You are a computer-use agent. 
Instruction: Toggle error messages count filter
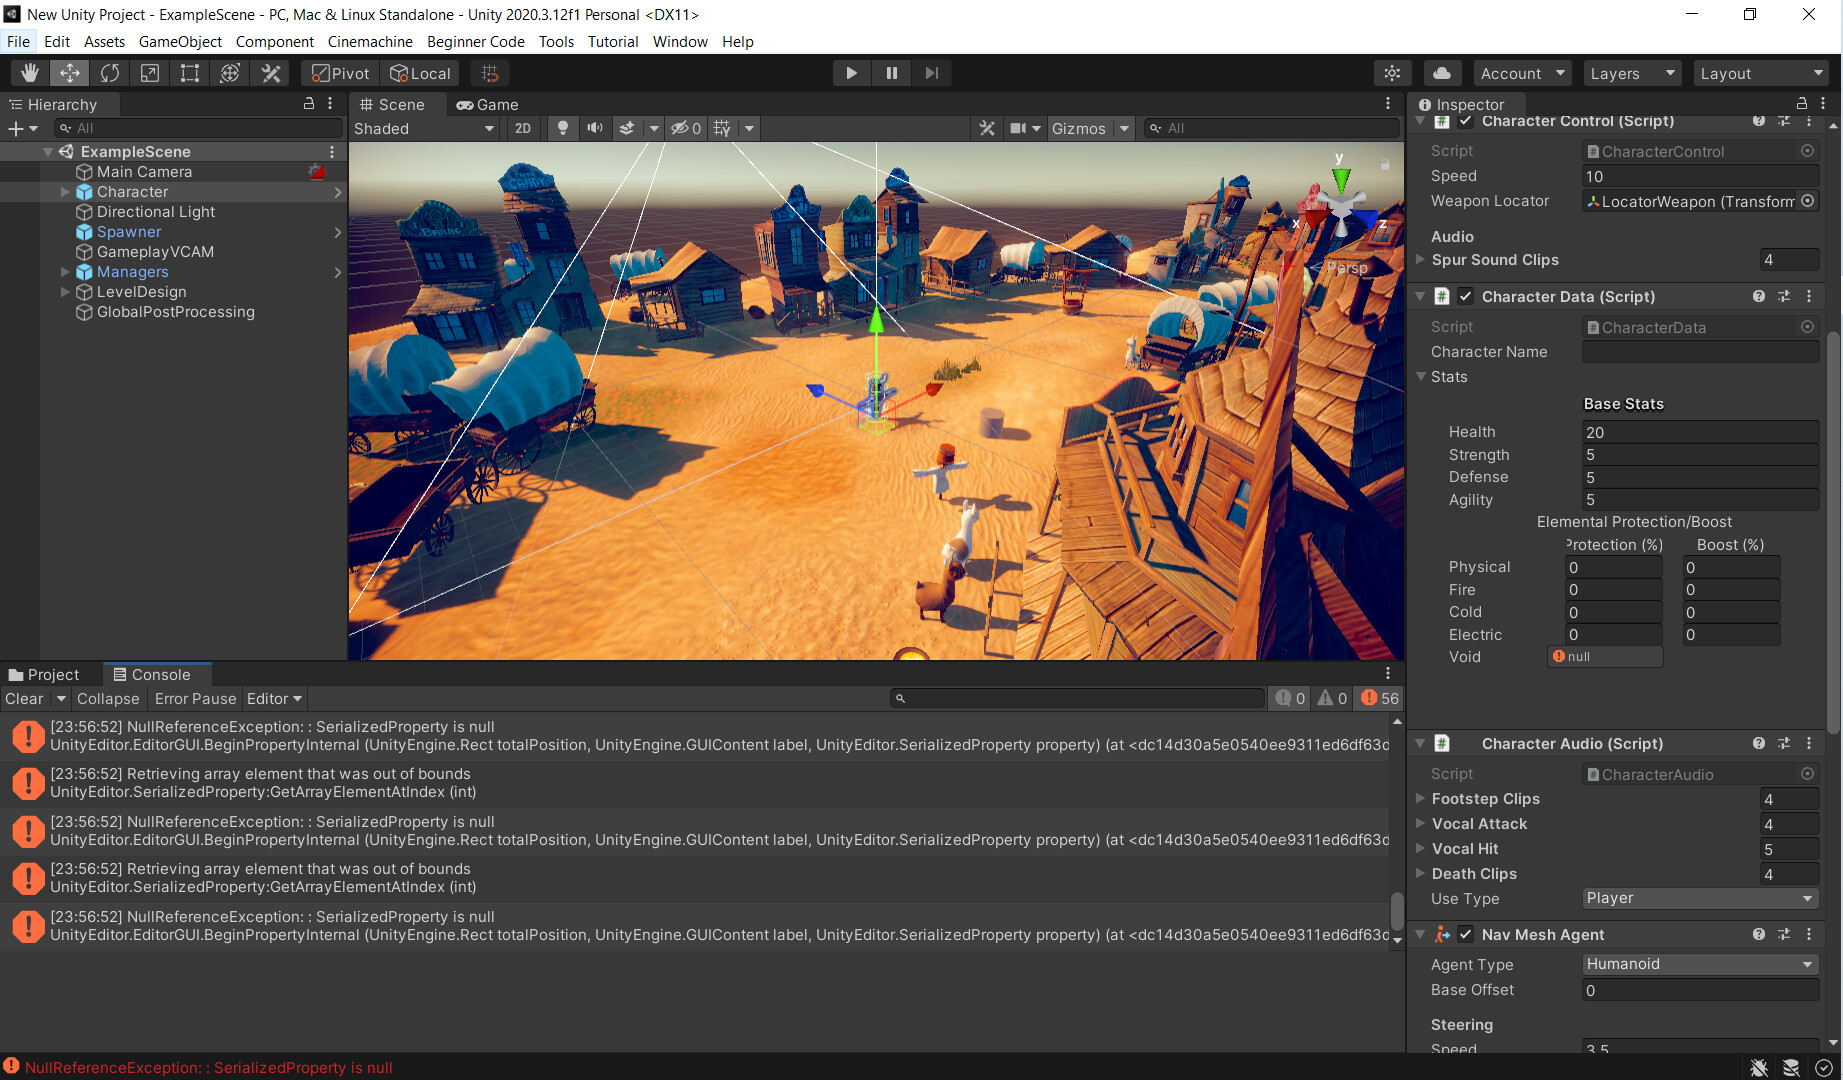coord(1380,698)
